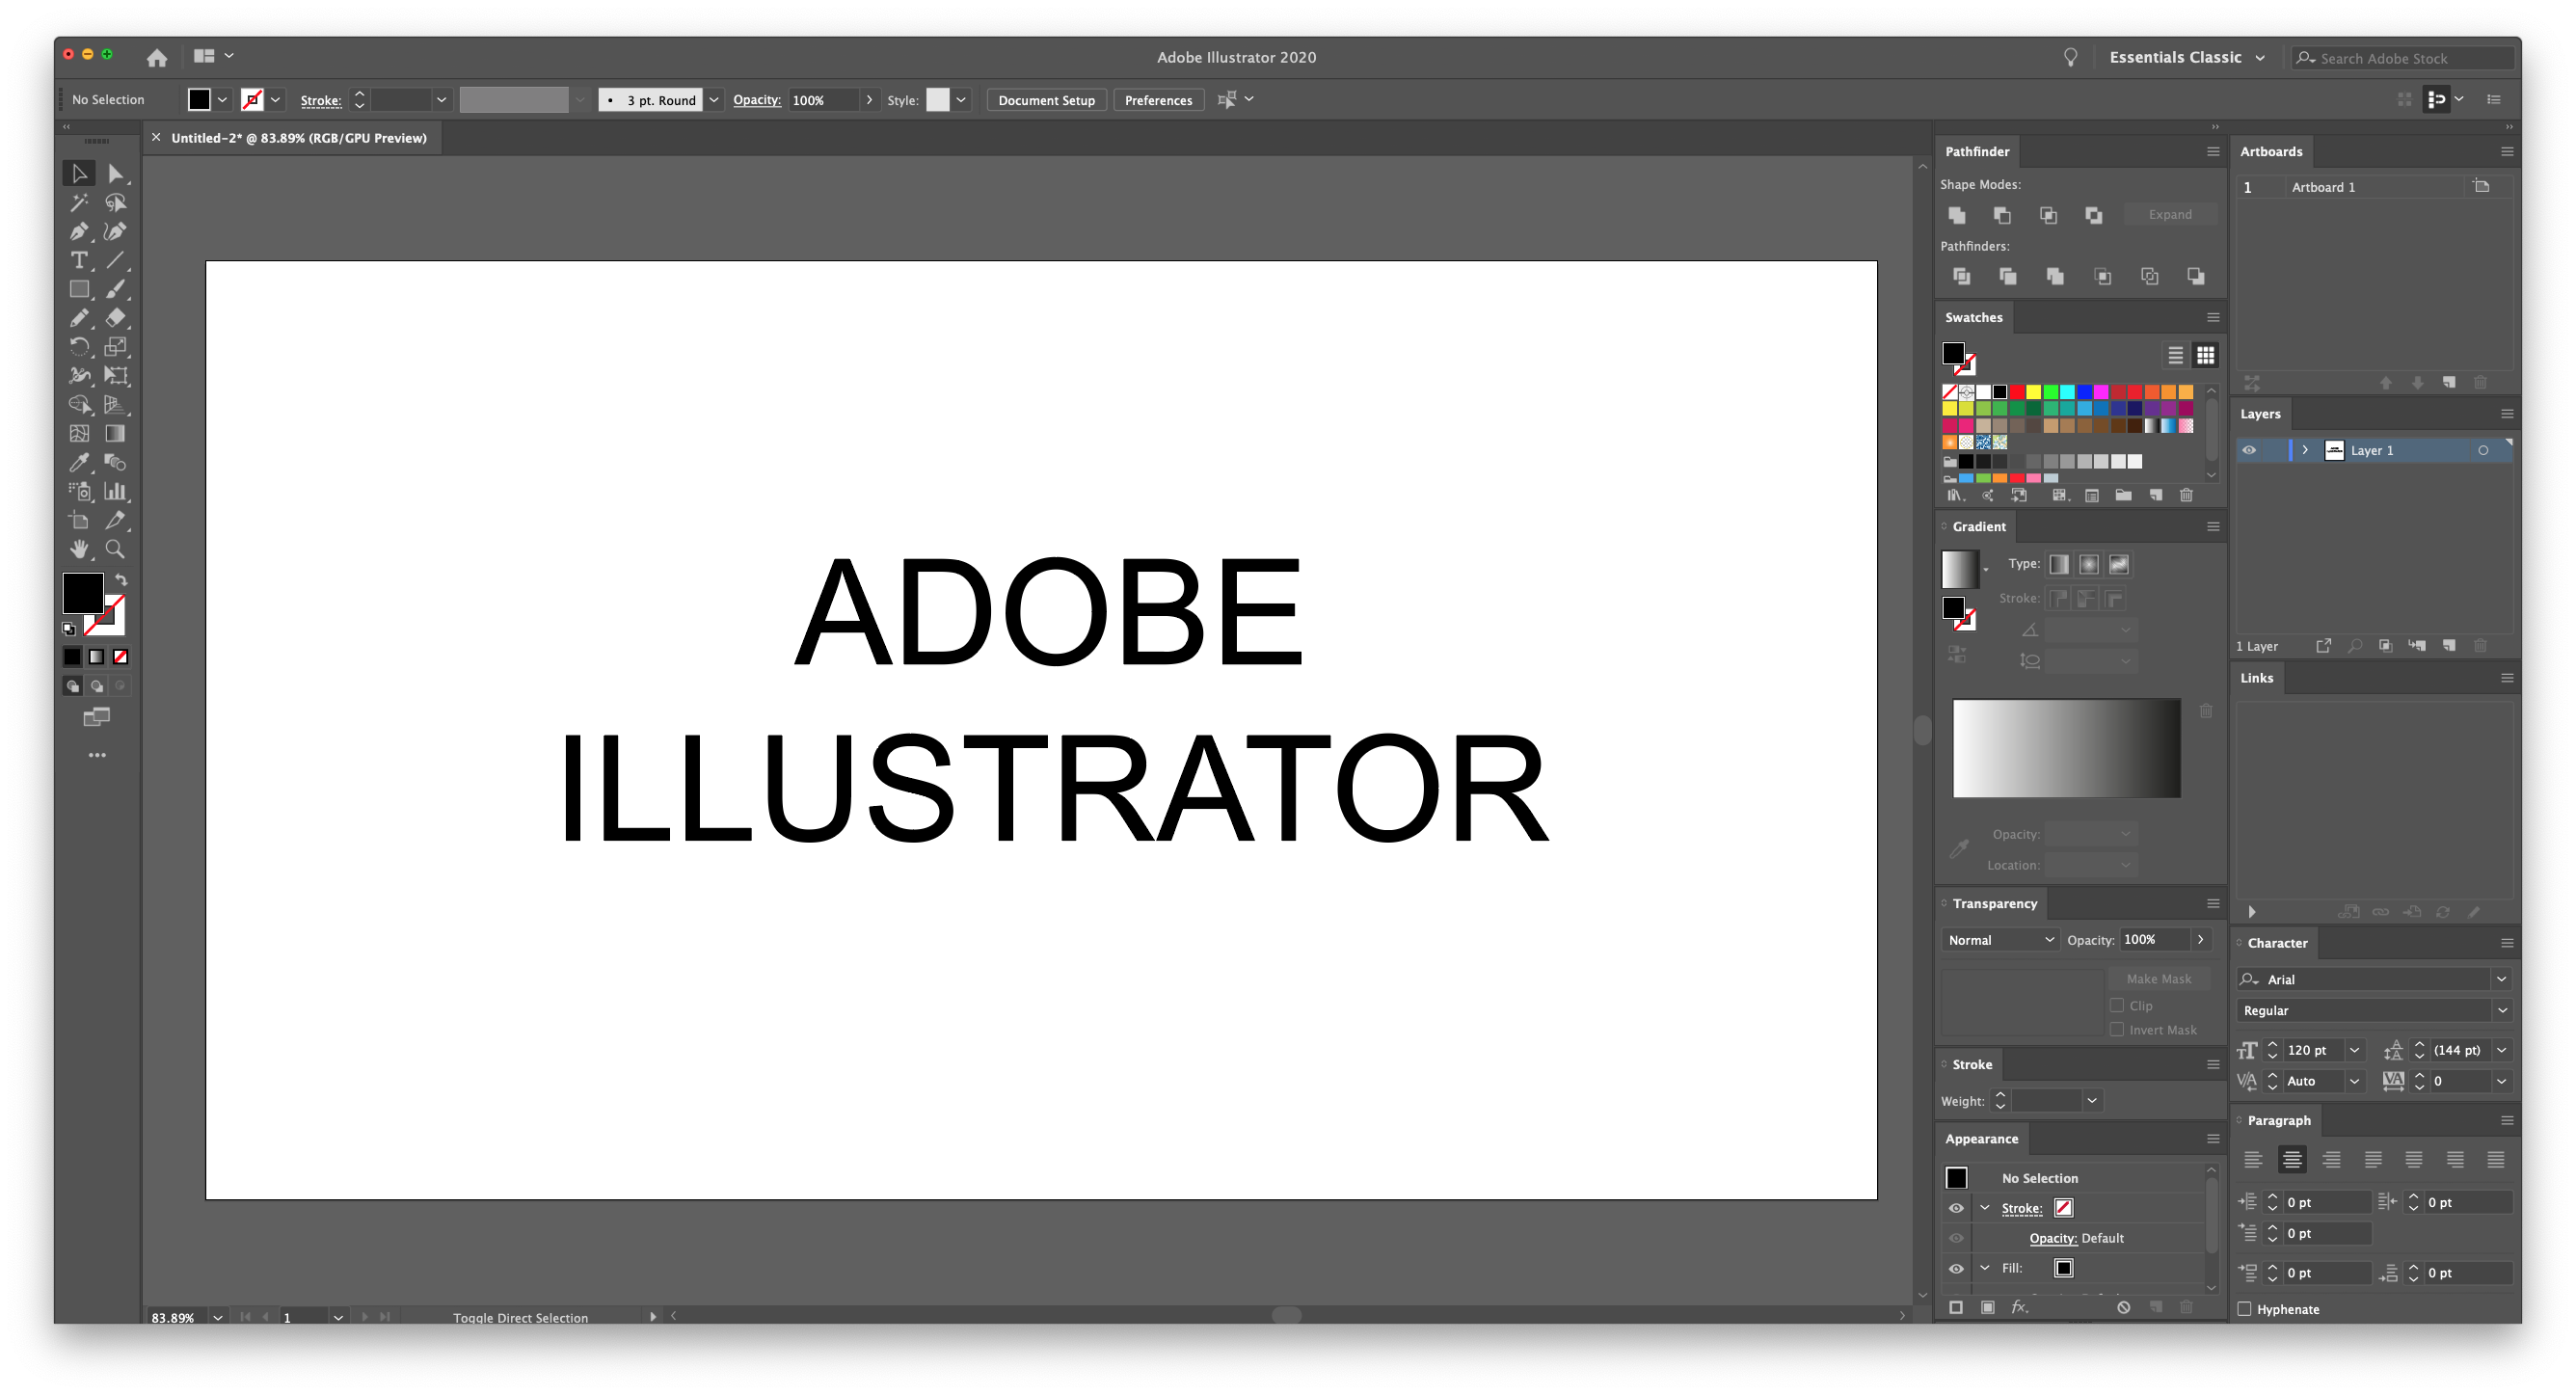Activate the Hand tool
This screenshot has width=2576, height=1395.
coord(79,549)
